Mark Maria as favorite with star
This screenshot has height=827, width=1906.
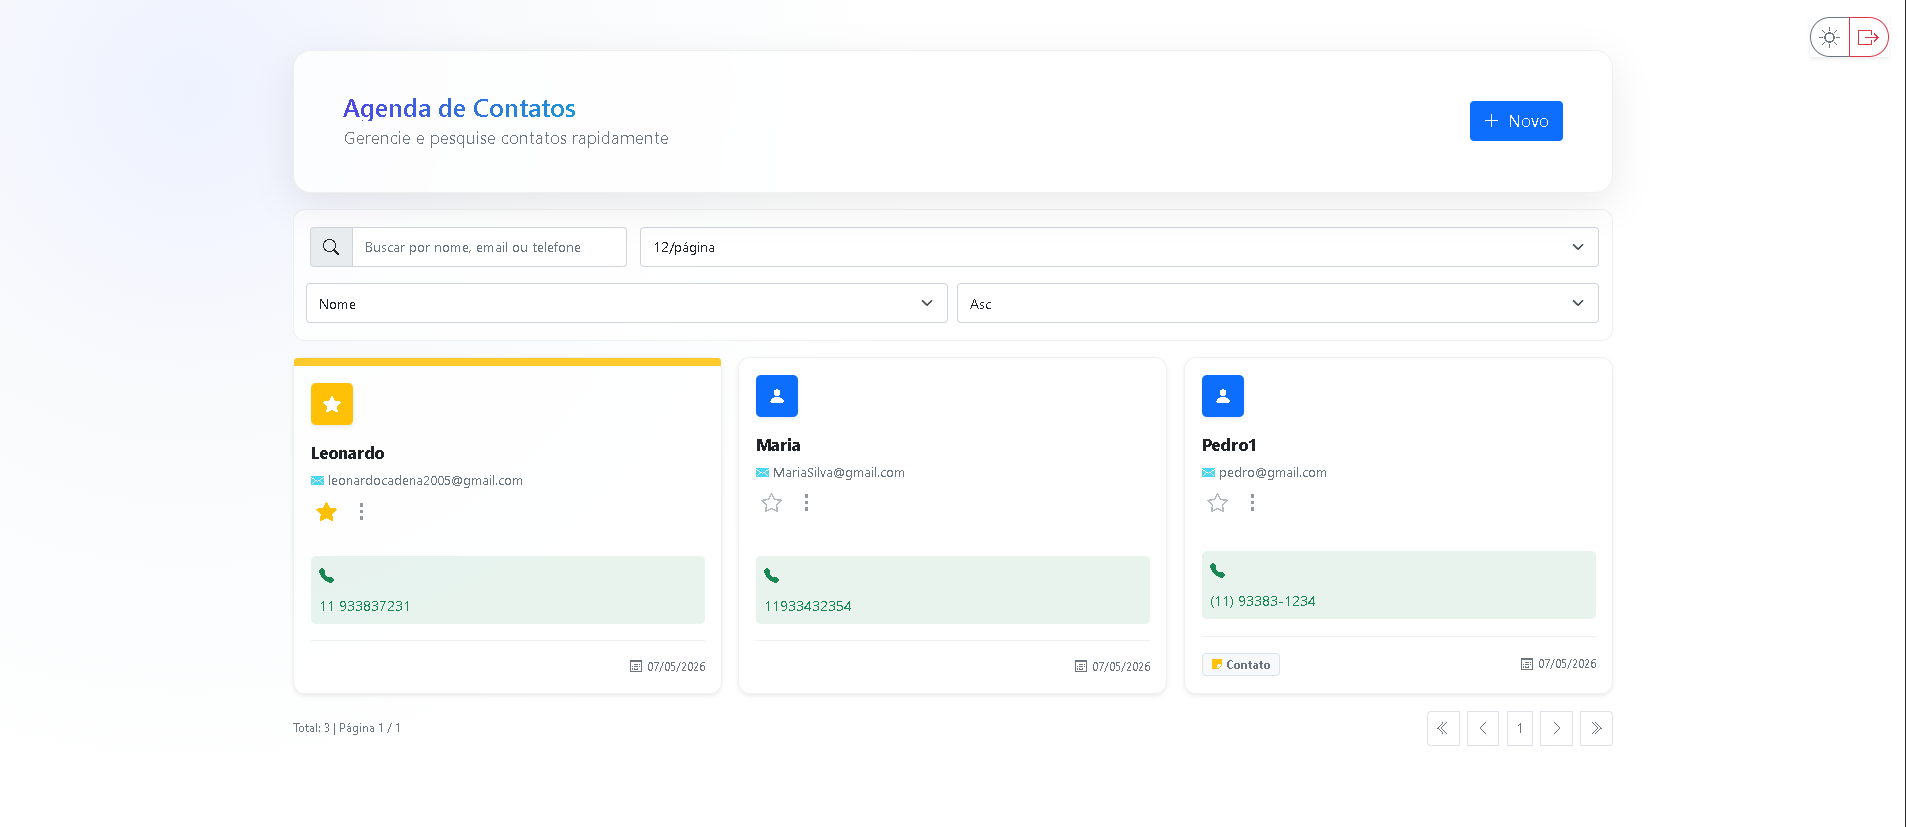coord(771,503)
